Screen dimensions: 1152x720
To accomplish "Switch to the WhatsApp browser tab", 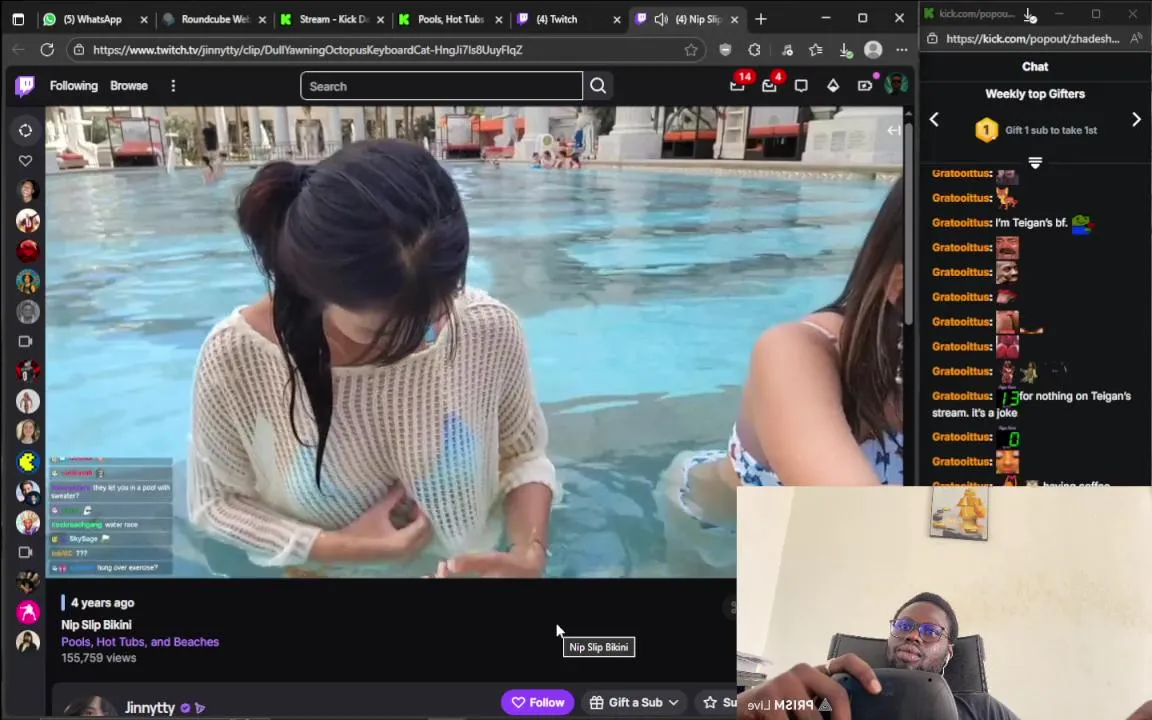I will 92,19.
